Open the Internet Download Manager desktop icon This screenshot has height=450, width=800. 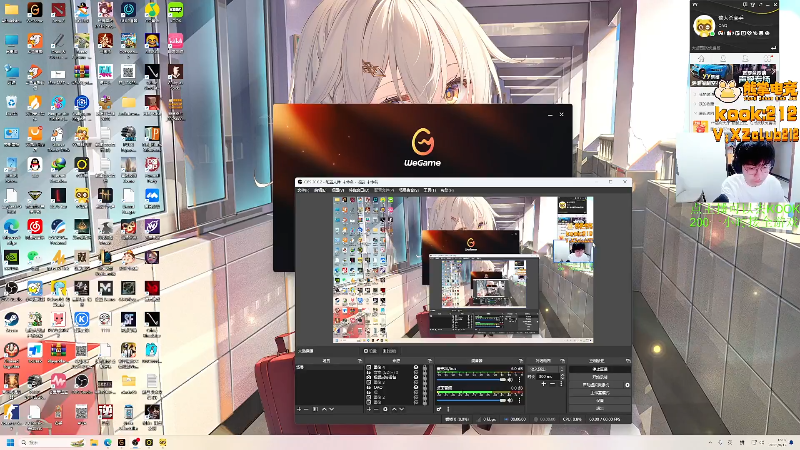[x=58, y=165]
